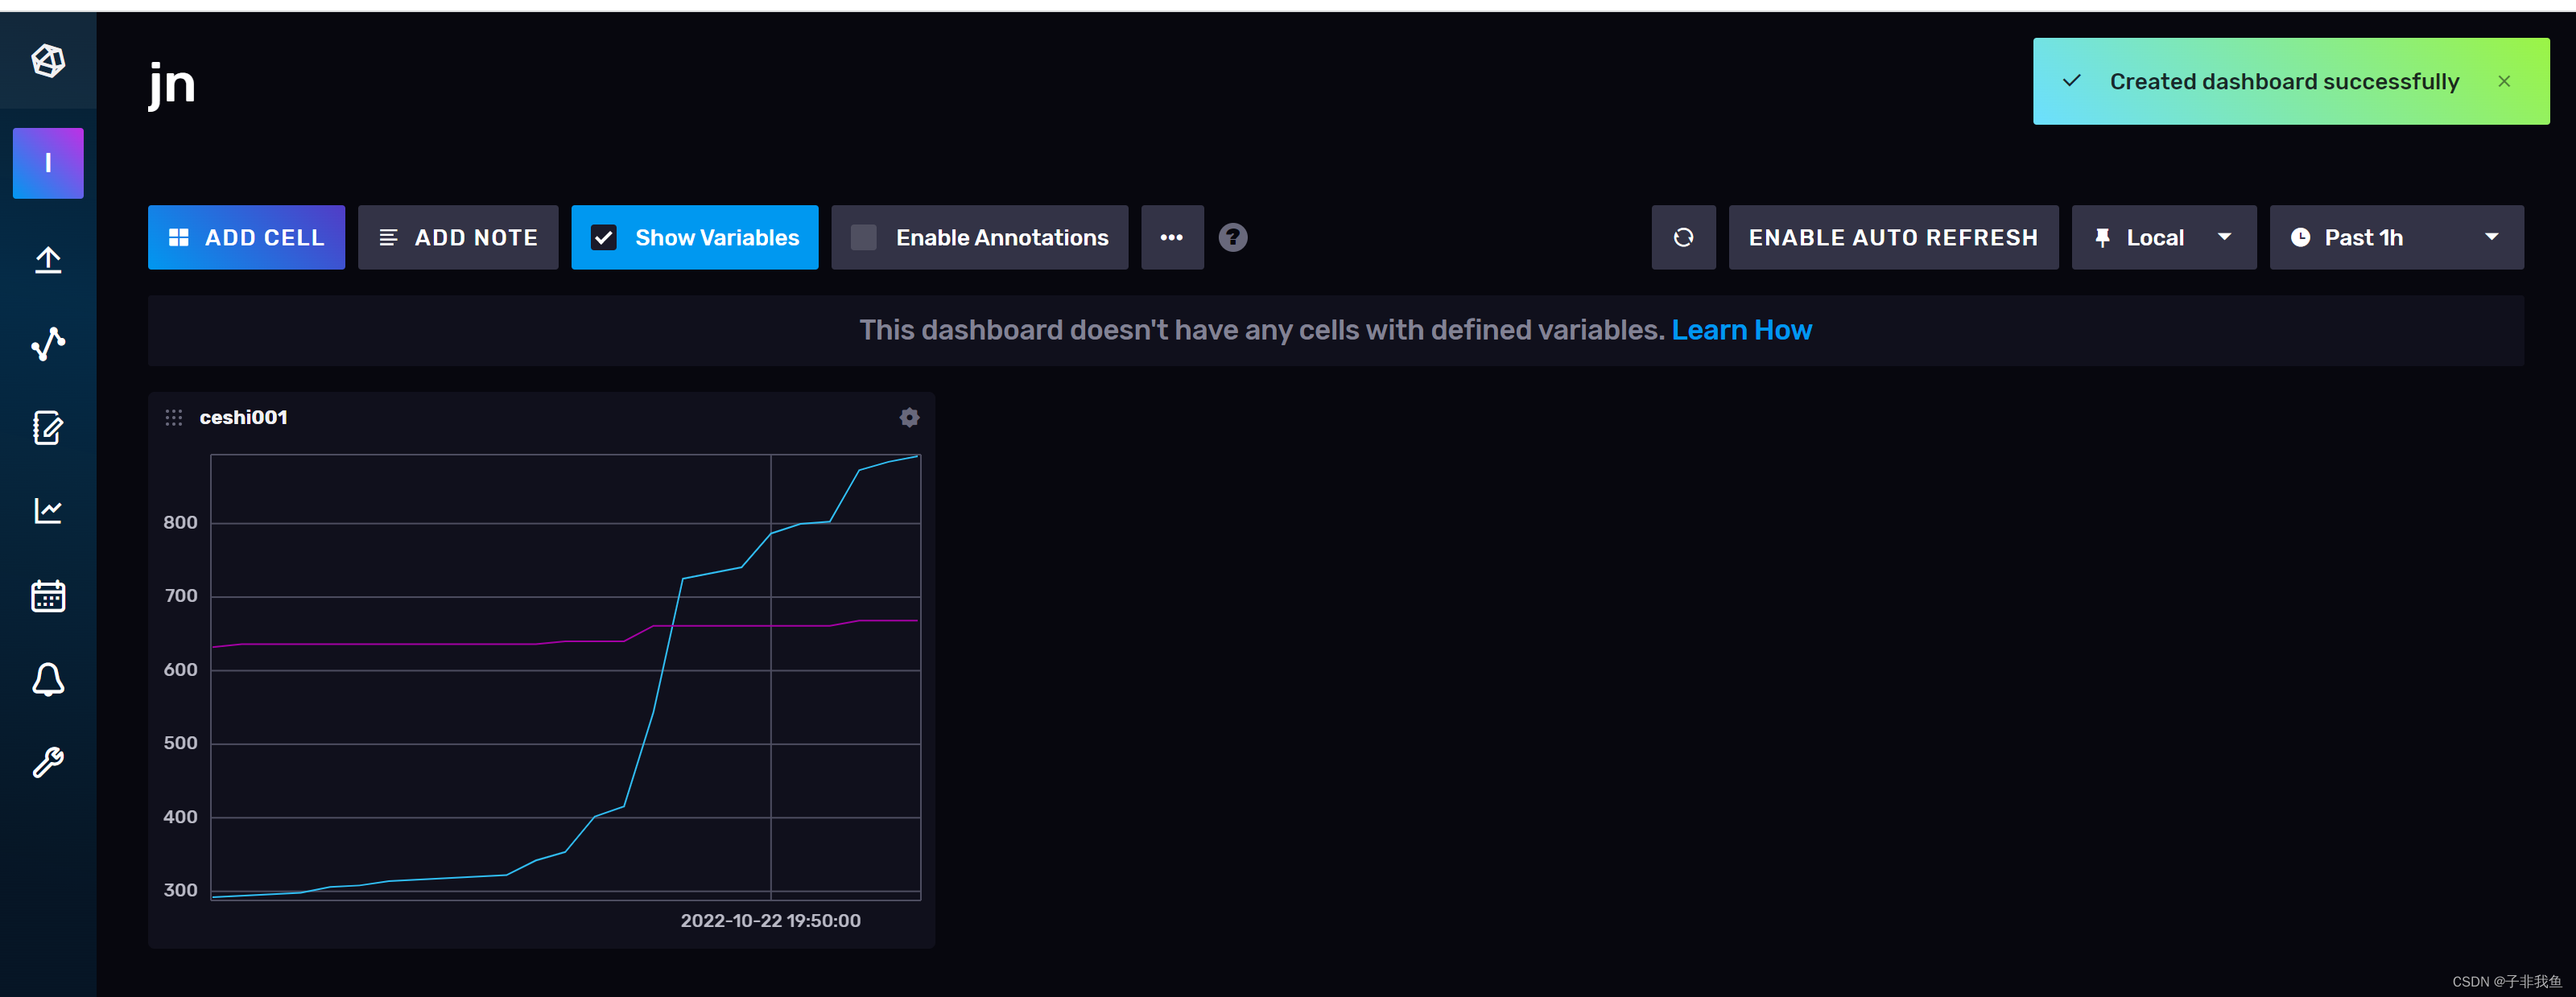The image size is (2576, 997).
Task: Open Settings wrench icon
Action: pos(48,763)
